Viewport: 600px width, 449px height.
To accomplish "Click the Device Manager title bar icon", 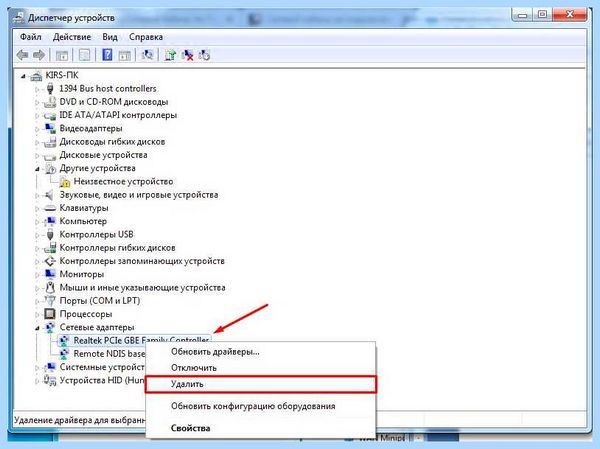I will tap(19, 18).
